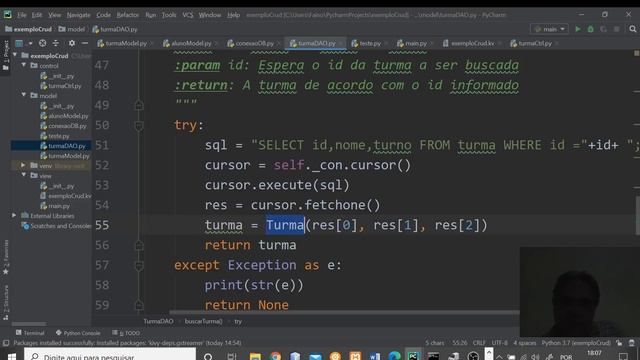Image resolution: width=640 pixels, height=360 pixels.
Task: Click CRLF line separator in status bar
Action: (x=479, y=343)
